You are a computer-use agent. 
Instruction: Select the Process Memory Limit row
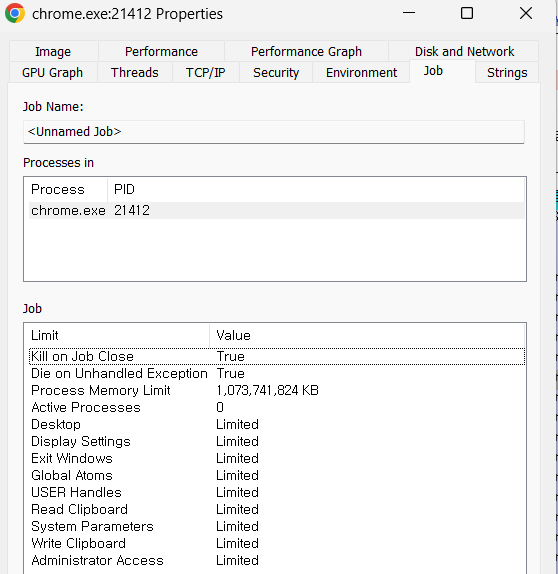tap(276, 390)
